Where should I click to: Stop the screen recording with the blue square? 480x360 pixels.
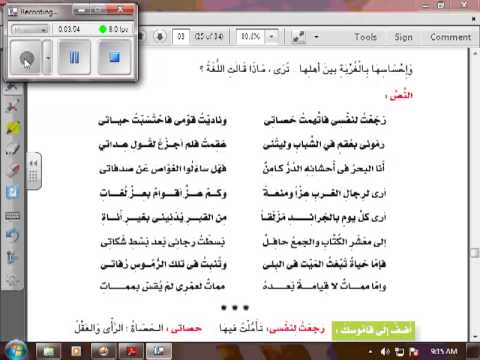[x=114, y=57]
